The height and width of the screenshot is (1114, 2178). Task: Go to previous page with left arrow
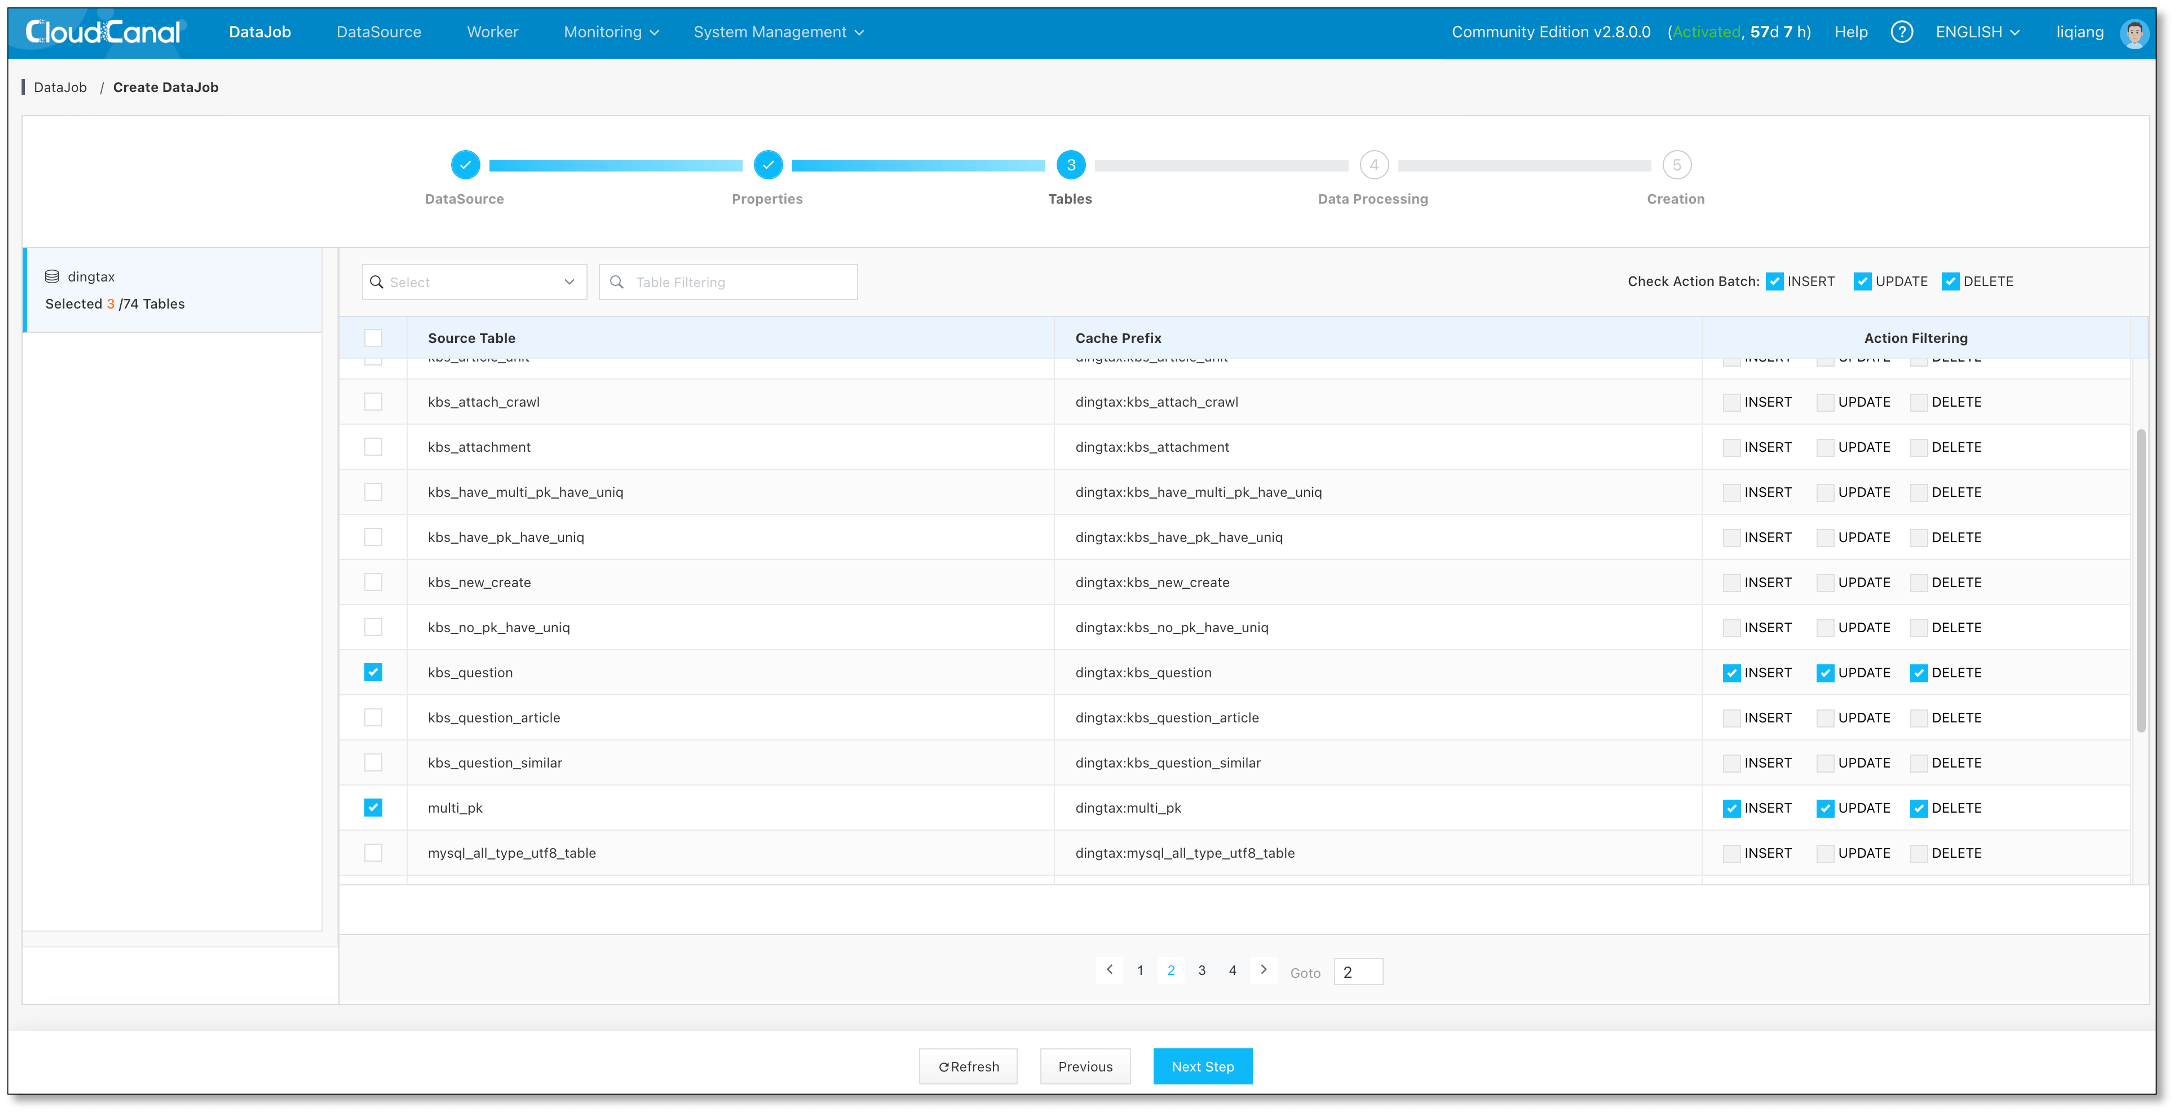click(x=1109, y=970)
